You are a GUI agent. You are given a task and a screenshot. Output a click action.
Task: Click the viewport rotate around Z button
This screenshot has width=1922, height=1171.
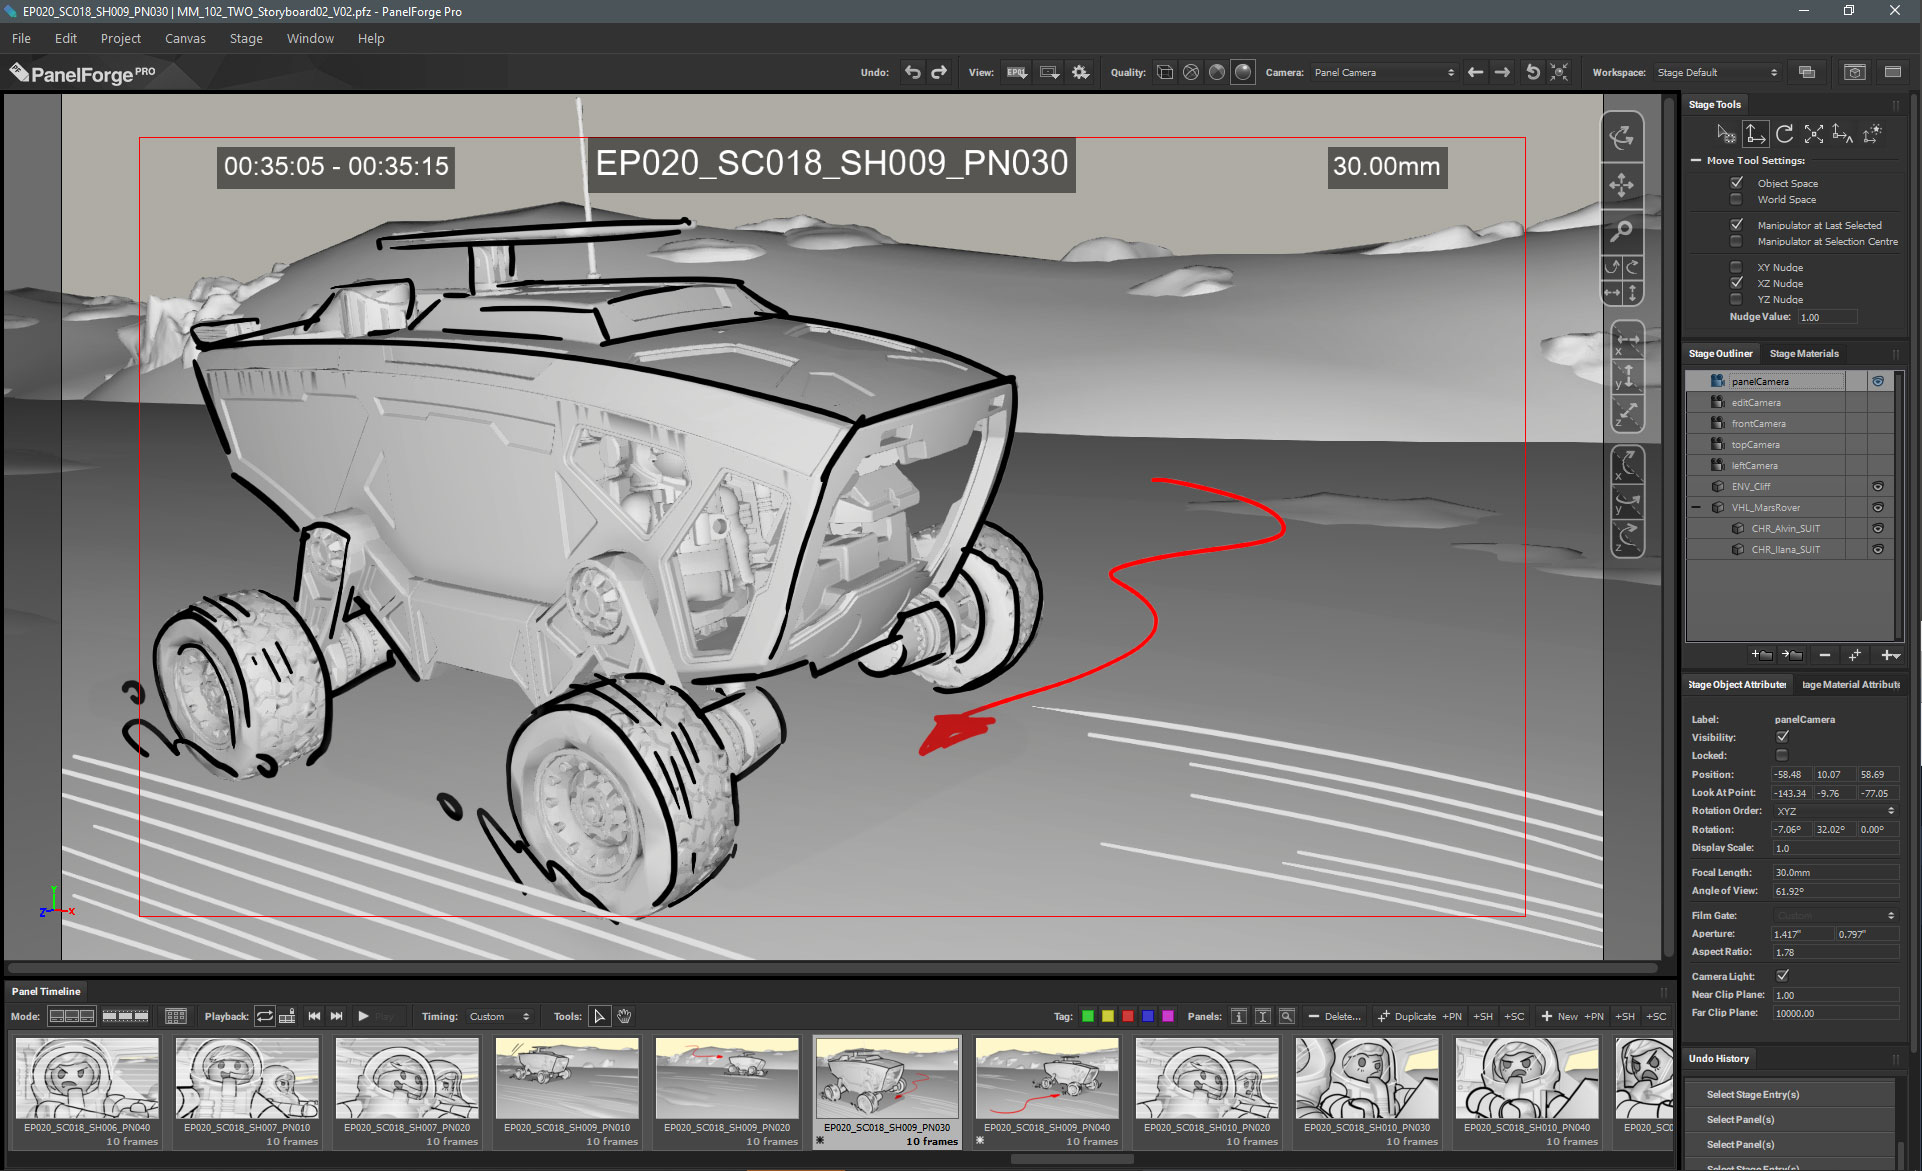1627,538
